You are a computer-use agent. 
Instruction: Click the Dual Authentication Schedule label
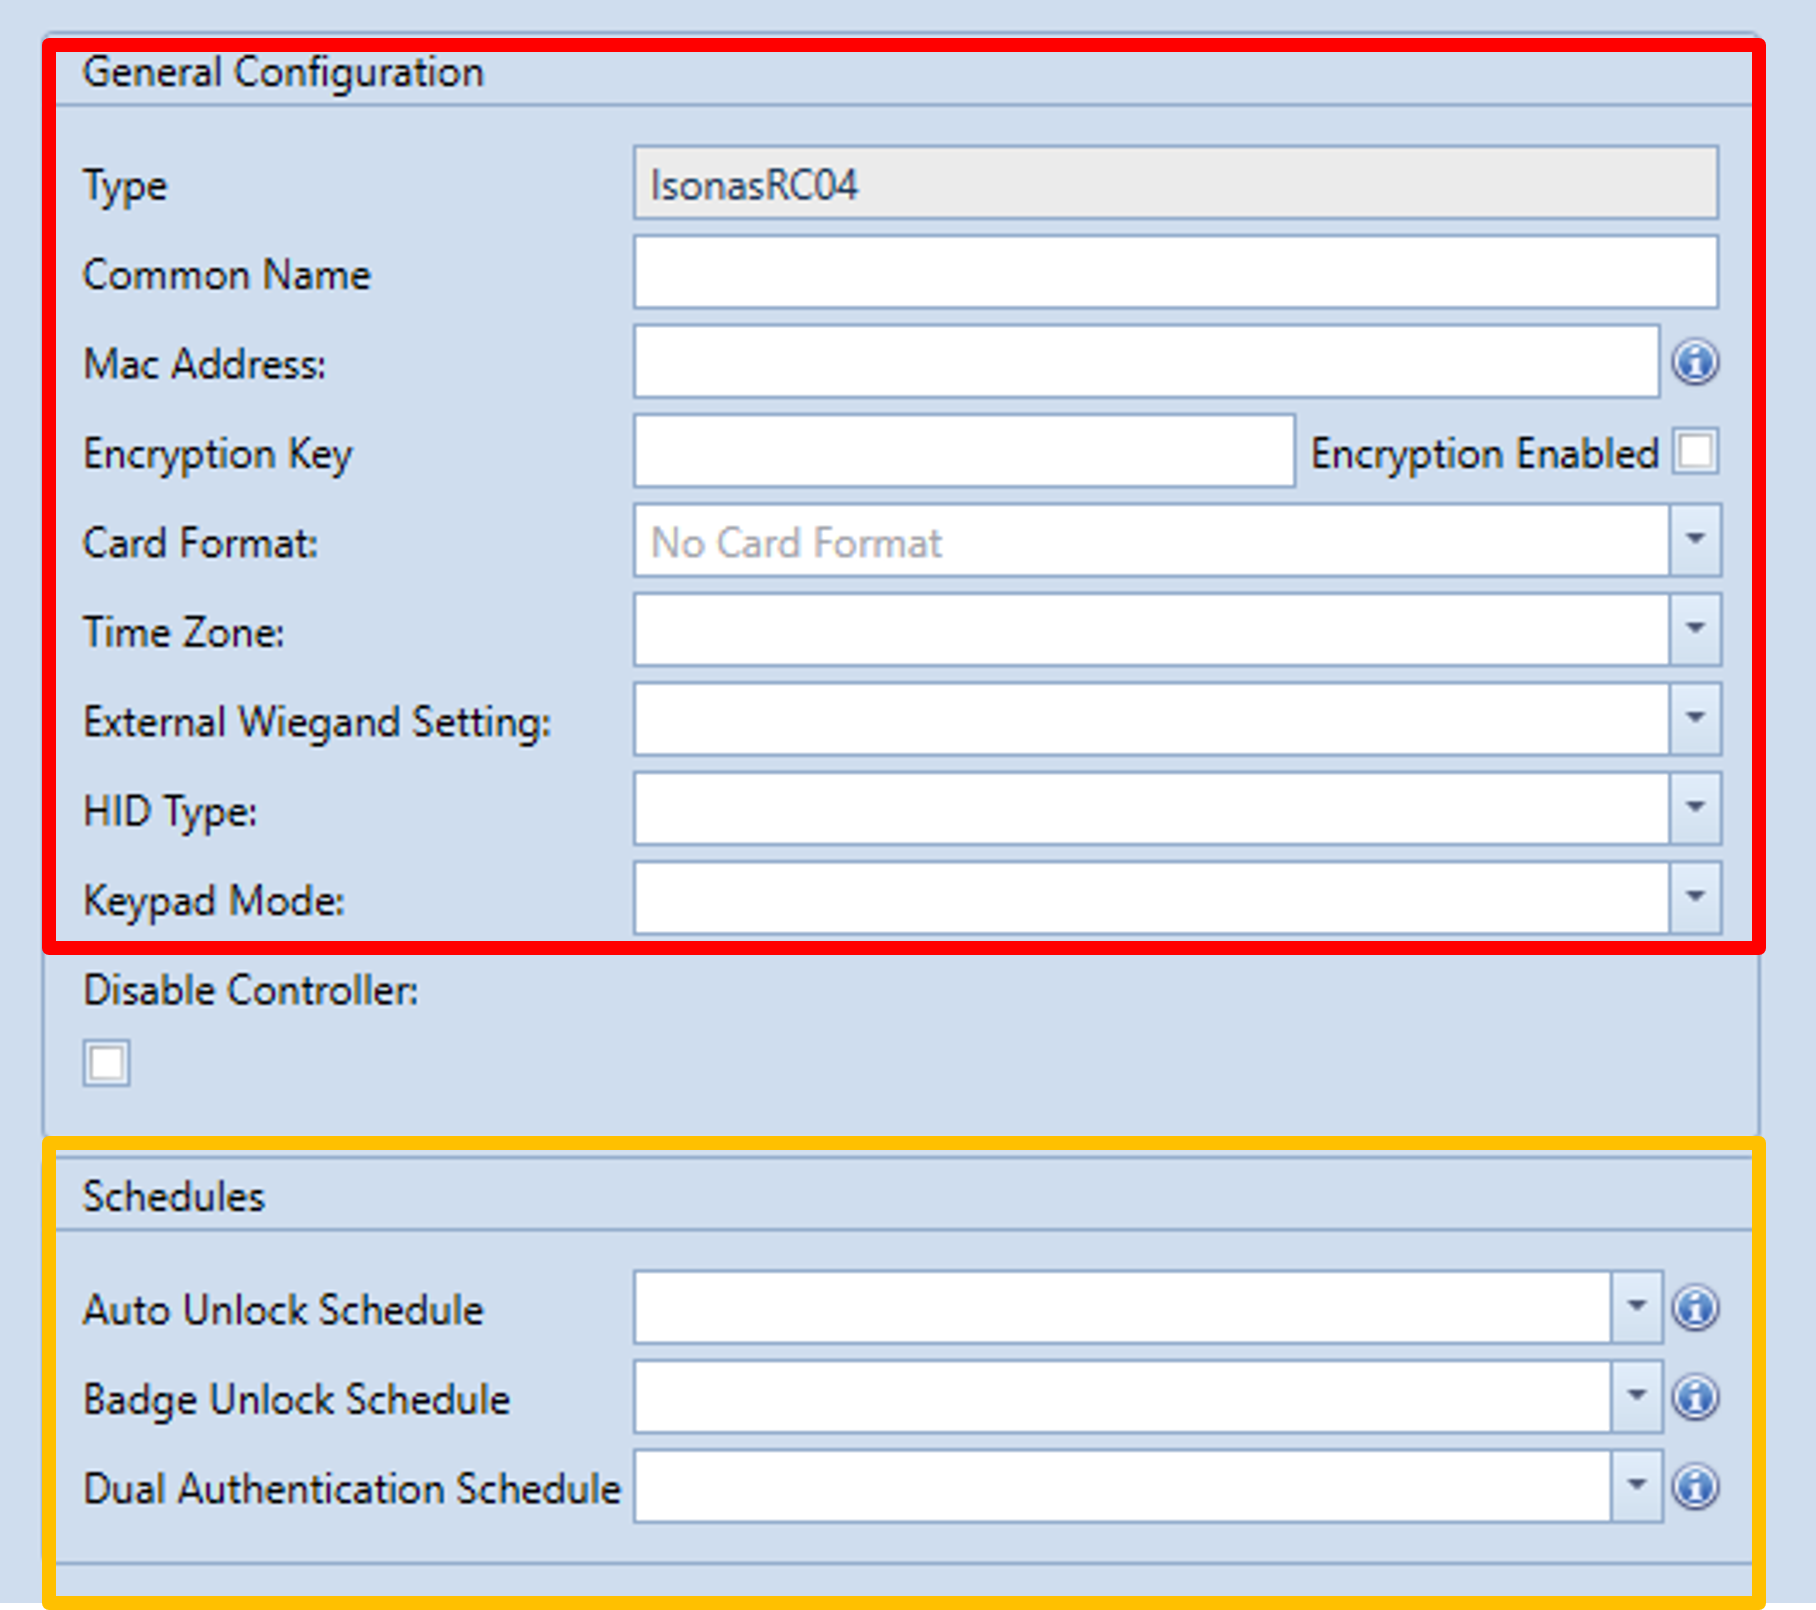coord(352,1489)
